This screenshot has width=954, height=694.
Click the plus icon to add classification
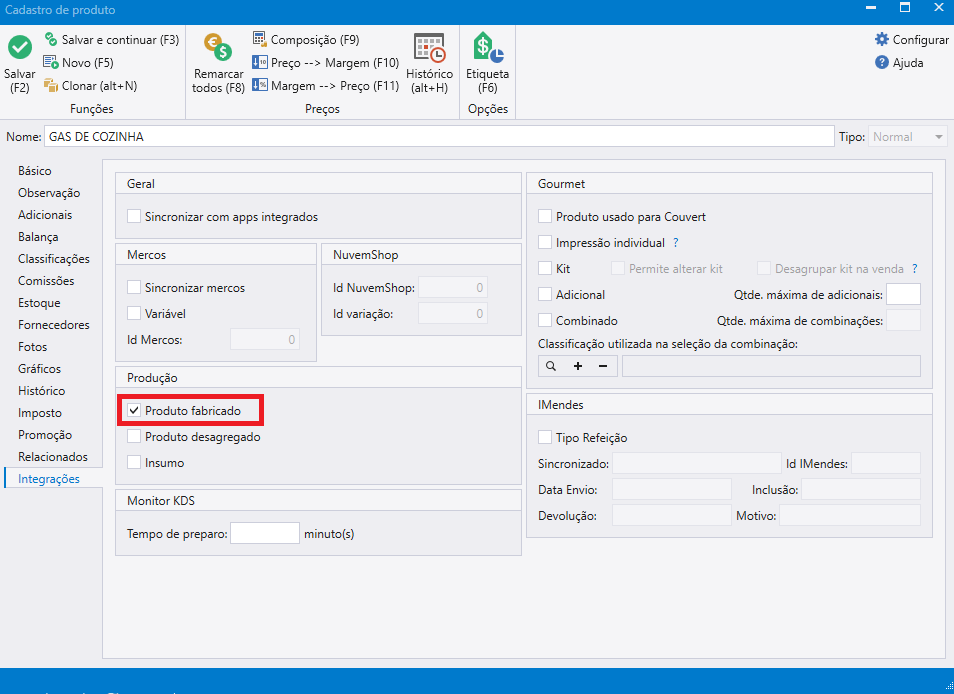(x=578, y=366)
